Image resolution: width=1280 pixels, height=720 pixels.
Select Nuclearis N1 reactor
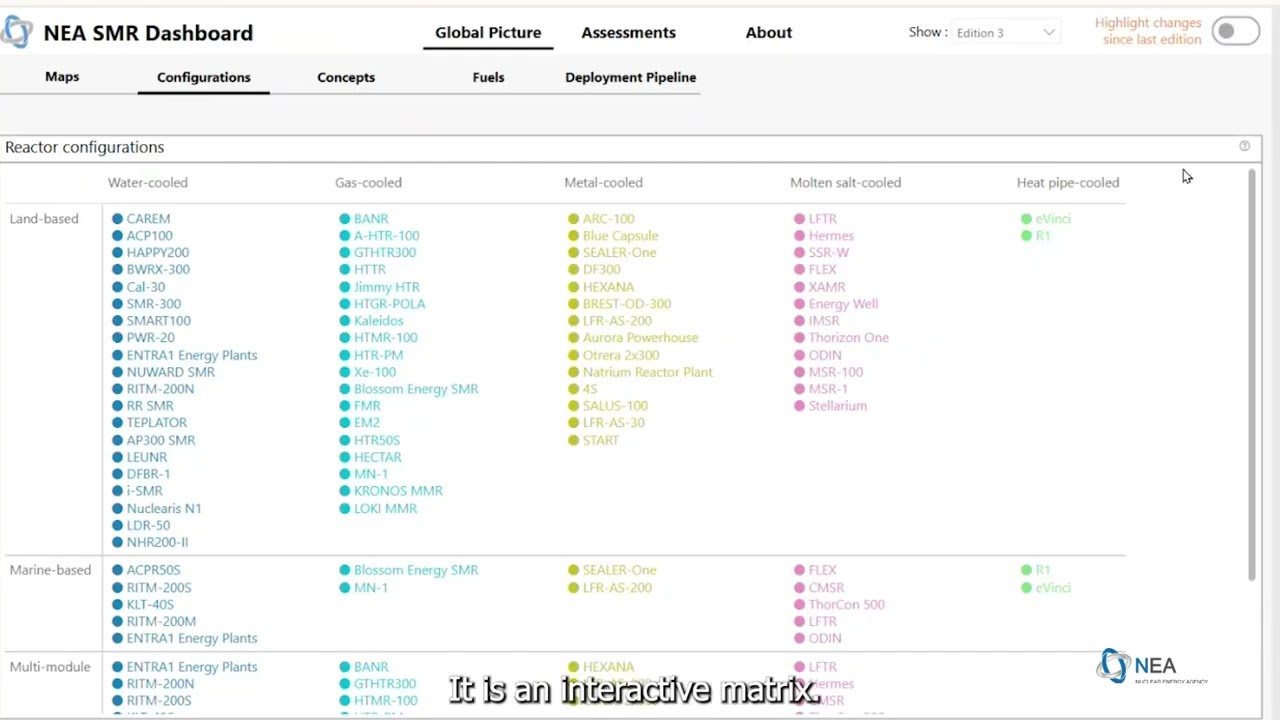[164, 508]
